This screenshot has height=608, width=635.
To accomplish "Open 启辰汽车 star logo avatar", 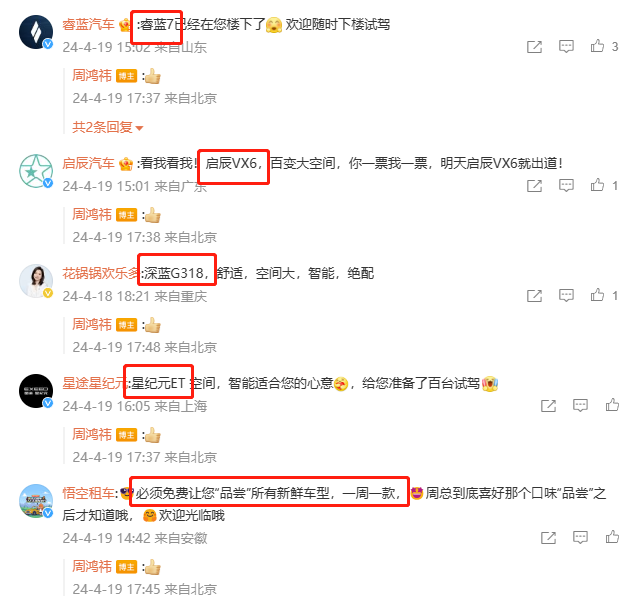I will tap(36, 171).
